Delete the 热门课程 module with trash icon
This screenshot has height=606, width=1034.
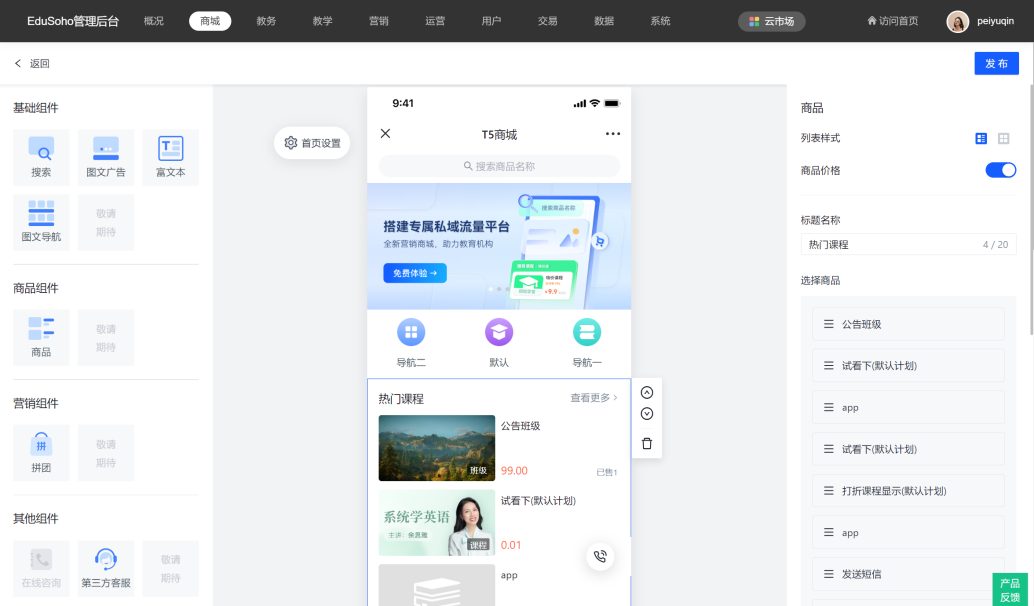pos(647,444)
